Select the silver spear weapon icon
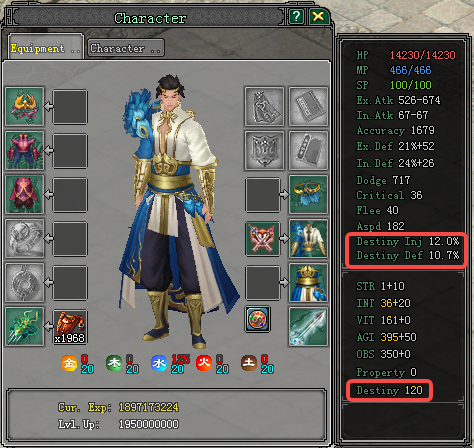 point(308,326)
